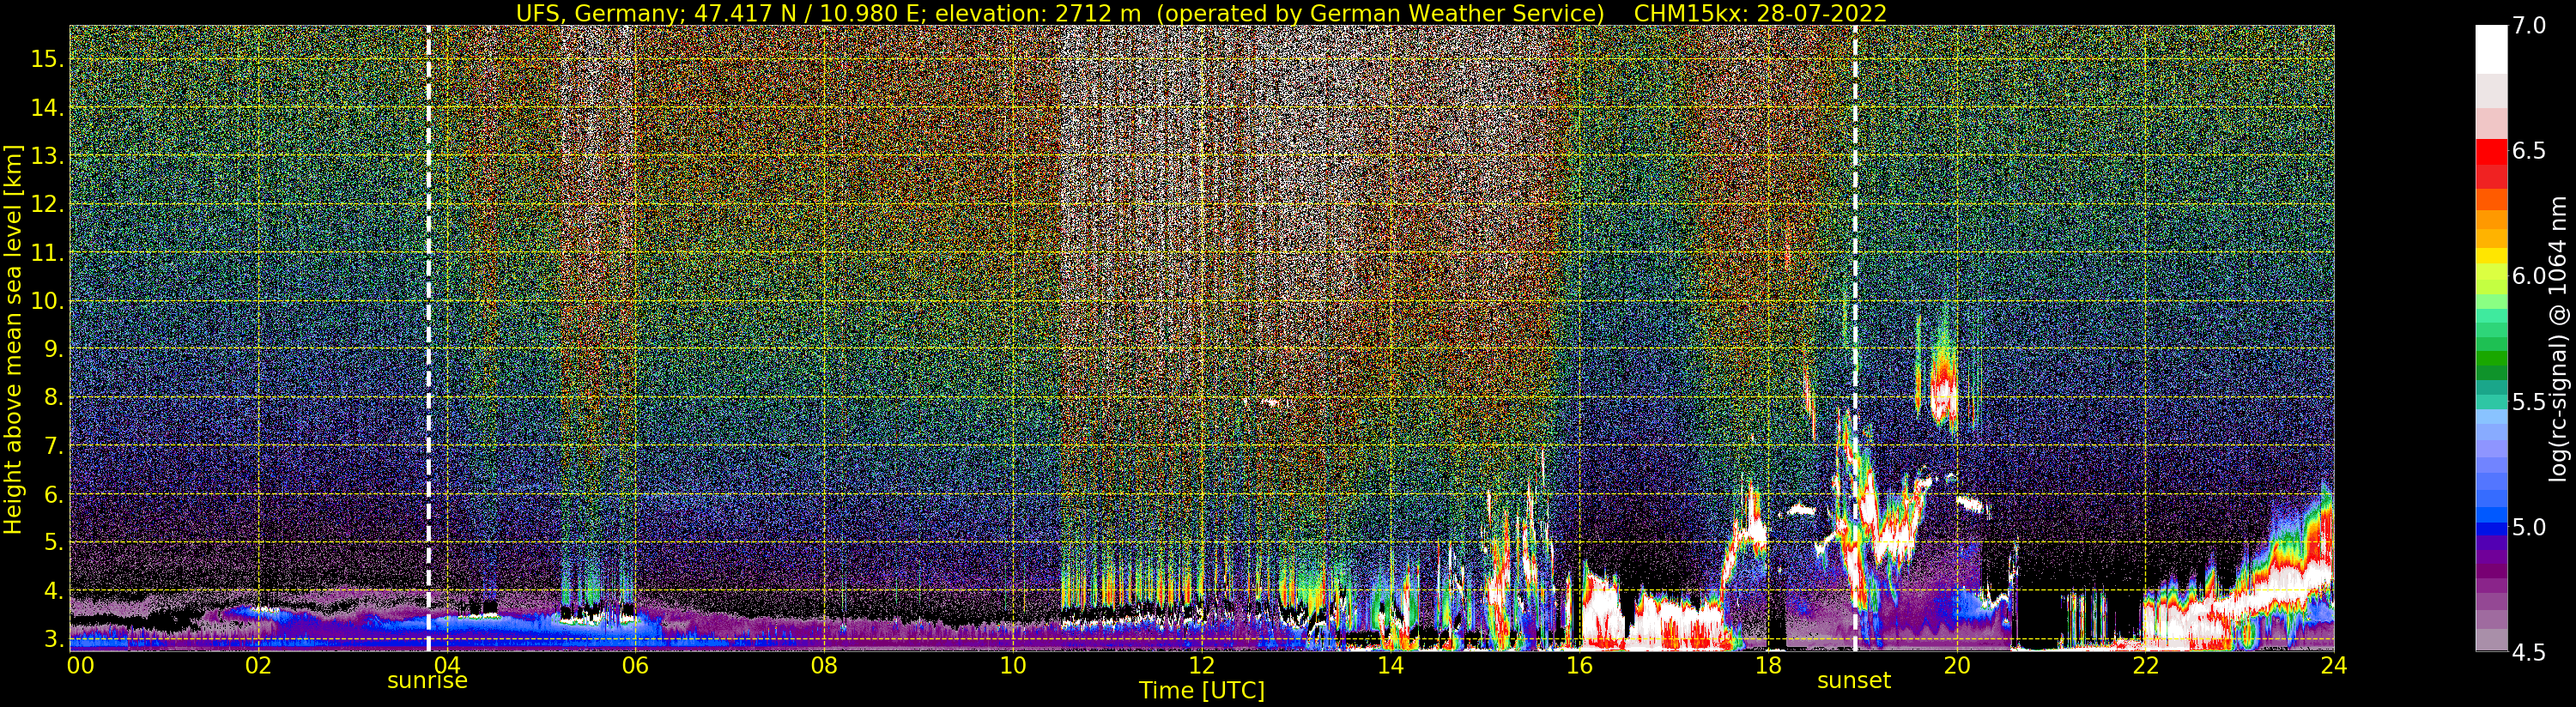Click the 6. height tick label
The image size is (2576, 707).
coord(52,494)
